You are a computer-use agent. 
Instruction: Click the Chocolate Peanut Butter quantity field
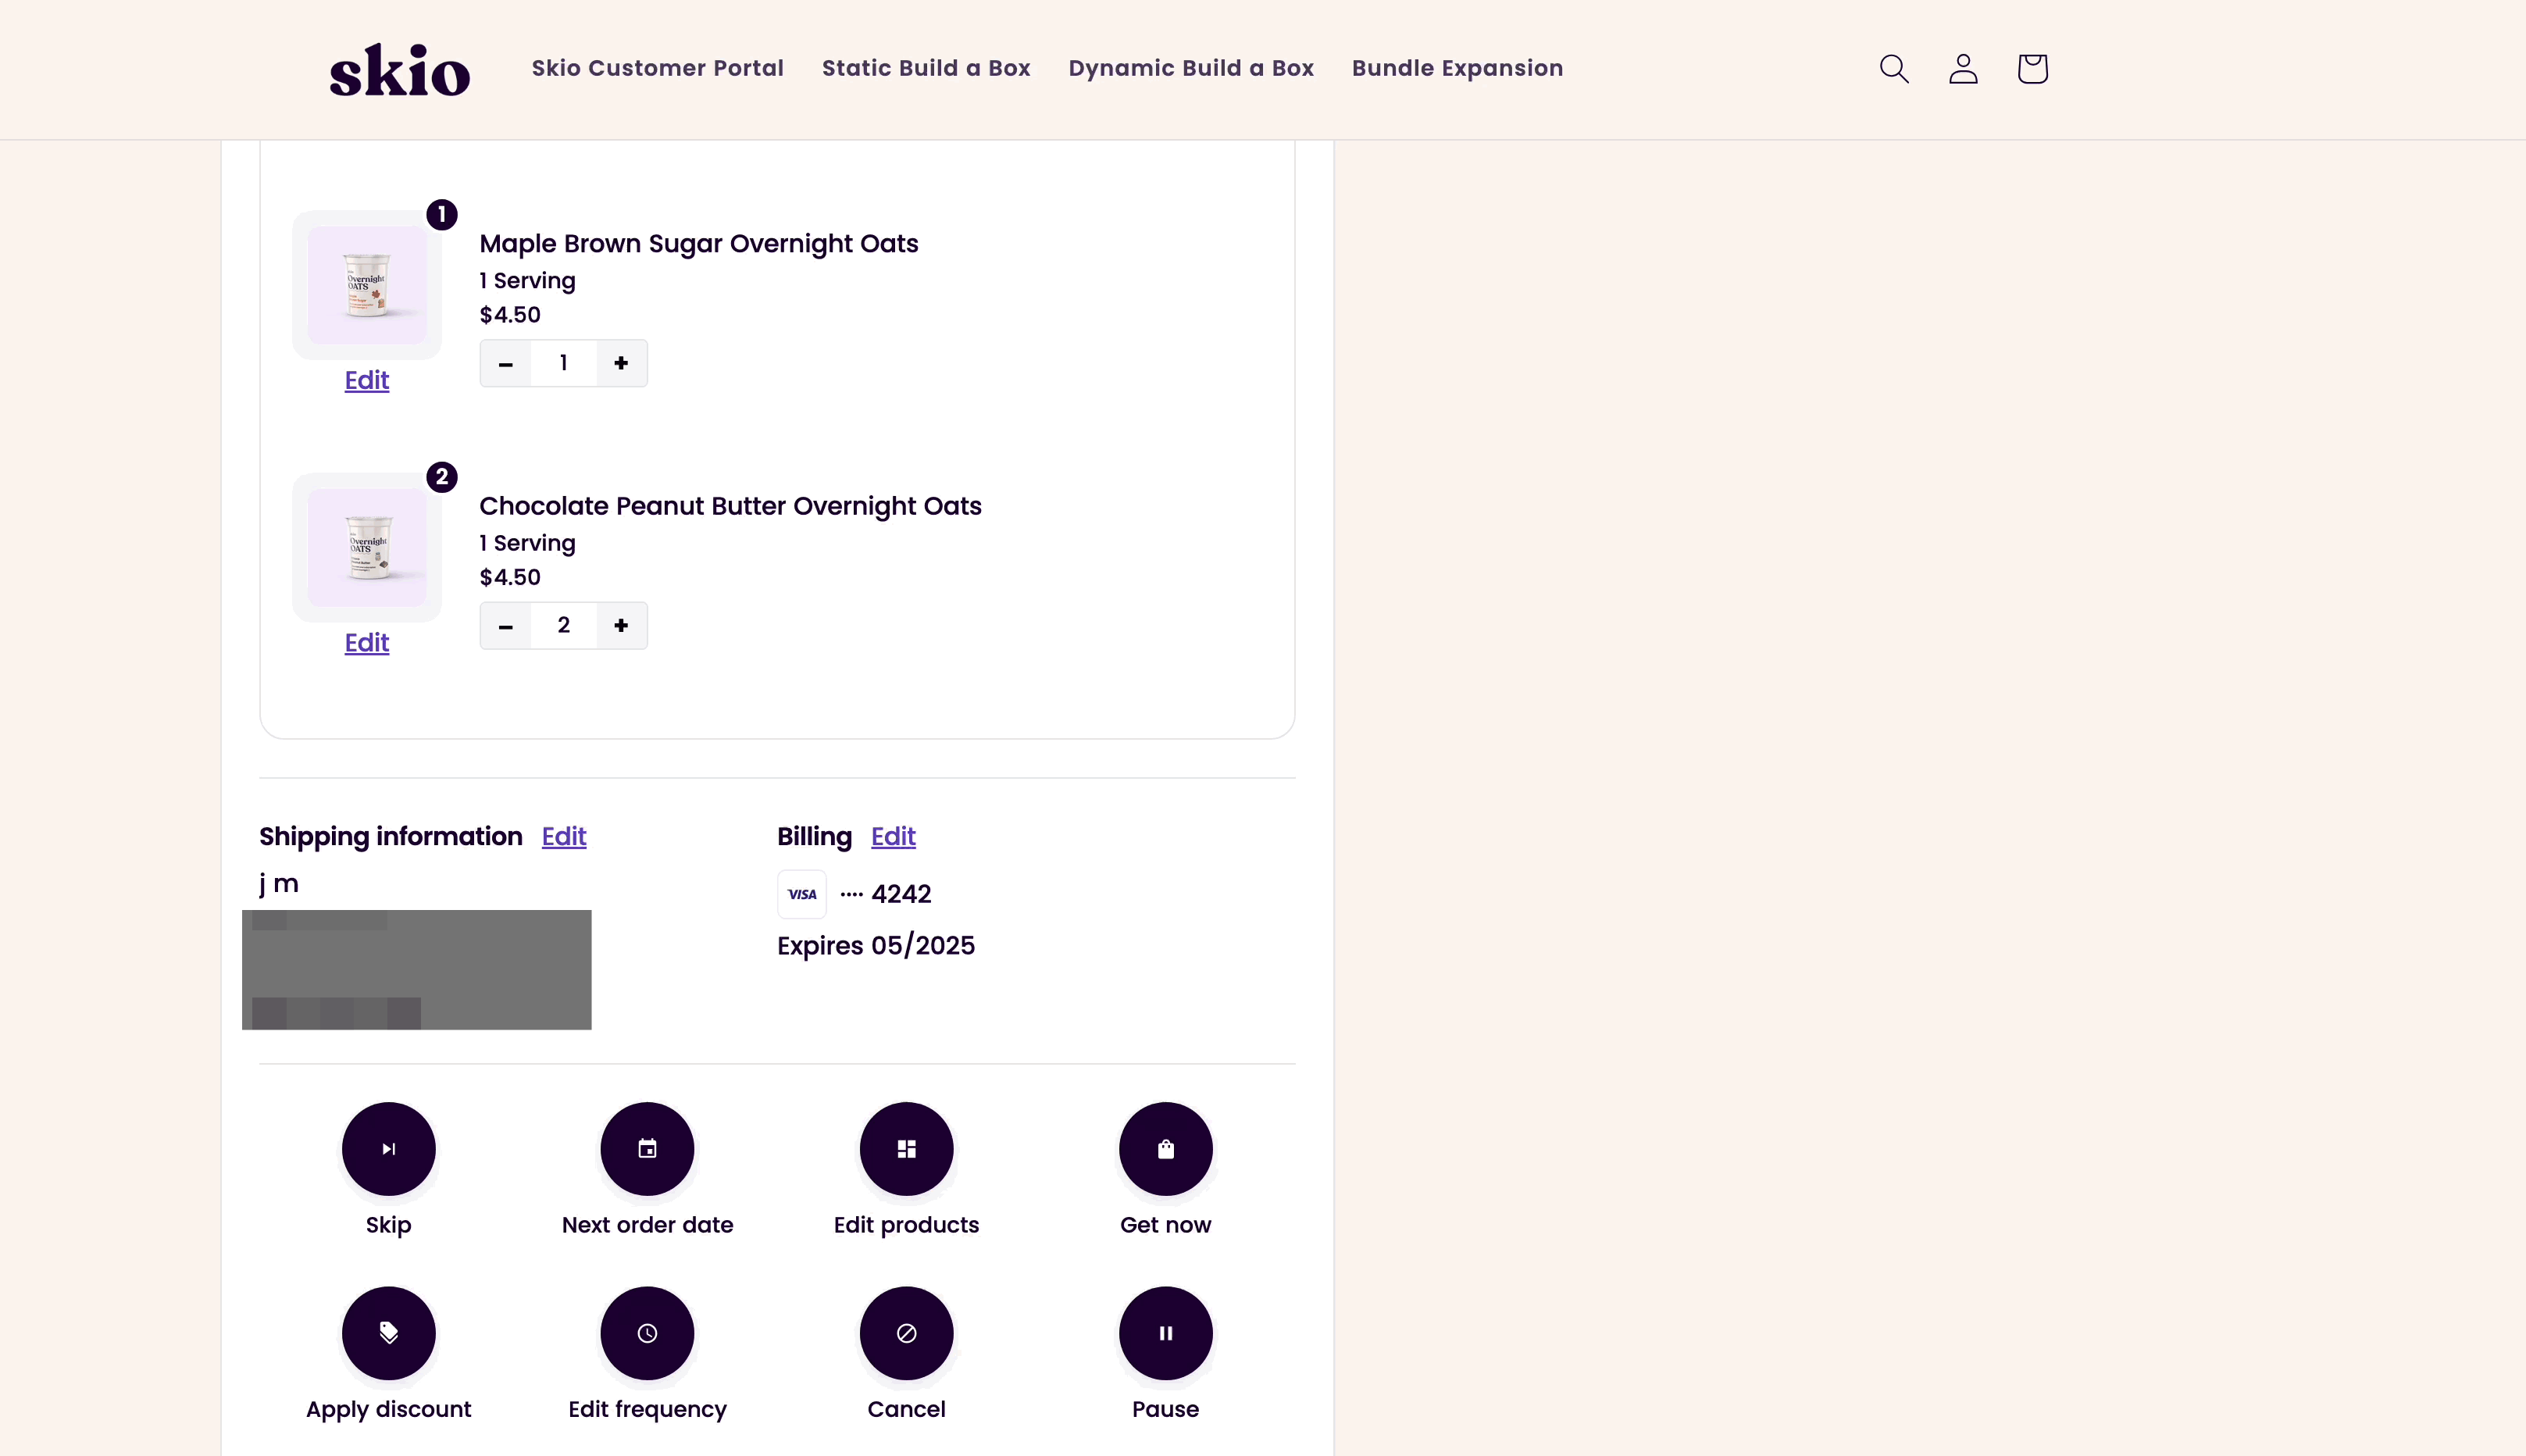pos(564,626)
